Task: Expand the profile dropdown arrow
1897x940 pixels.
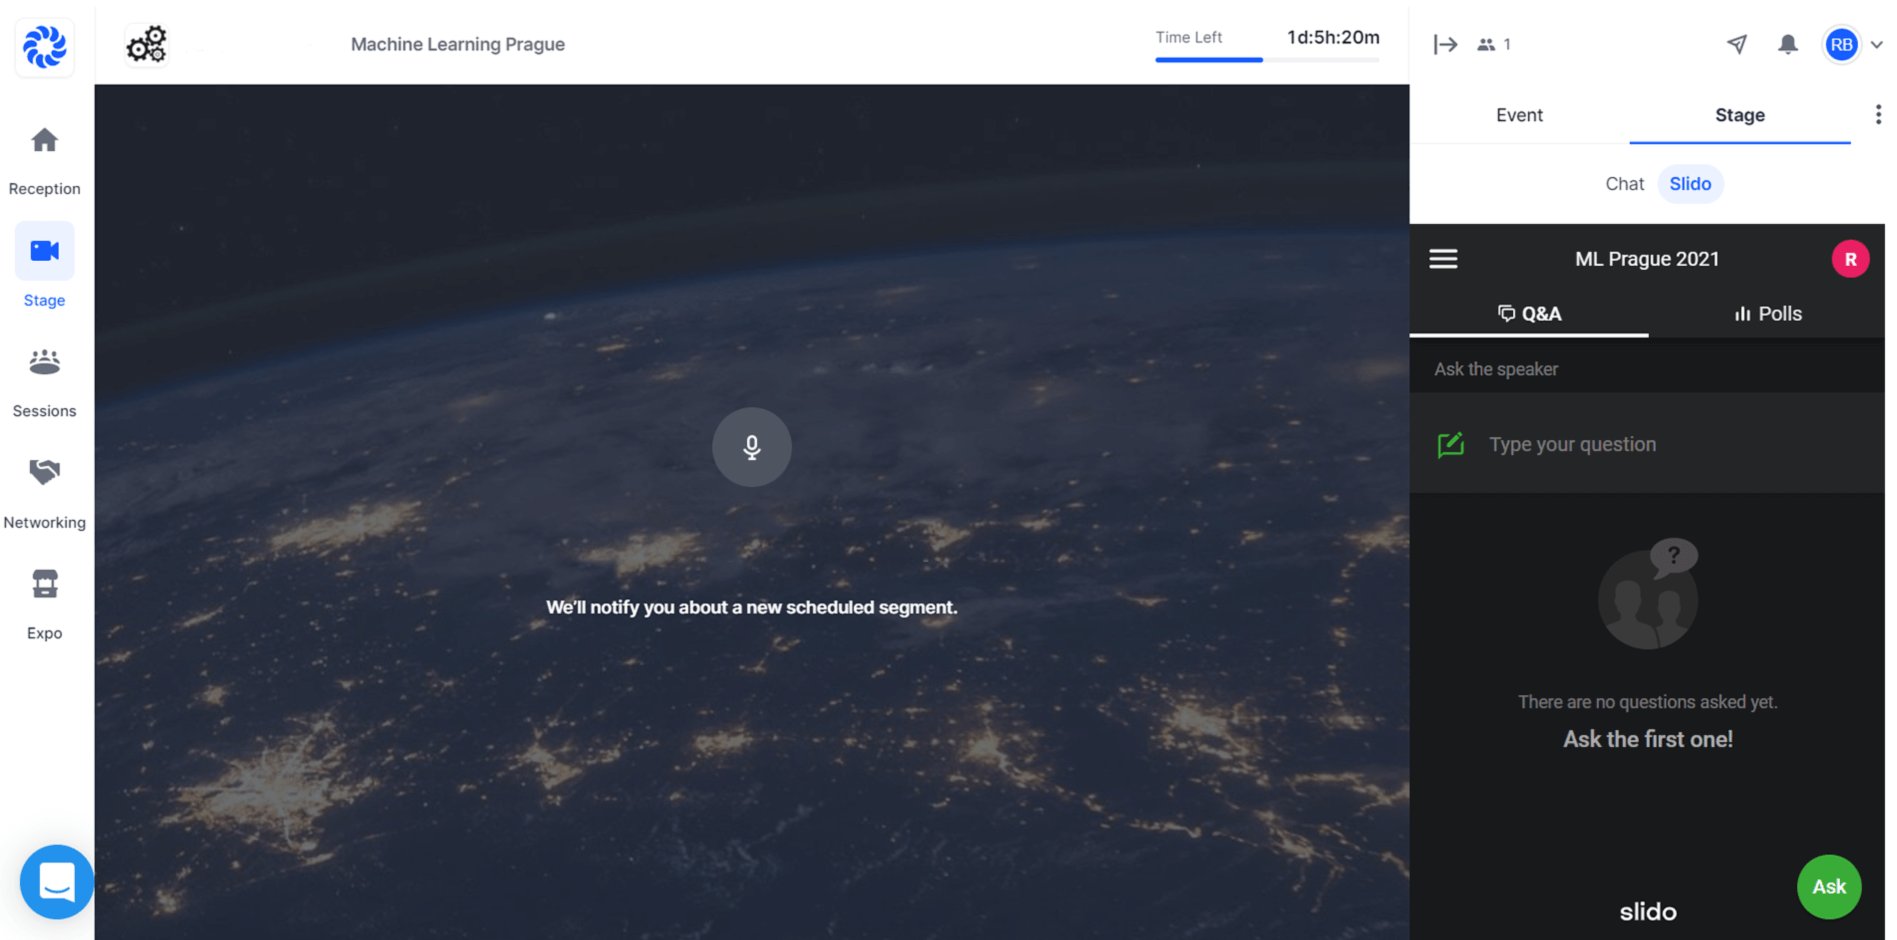Action: point(1877,44)
